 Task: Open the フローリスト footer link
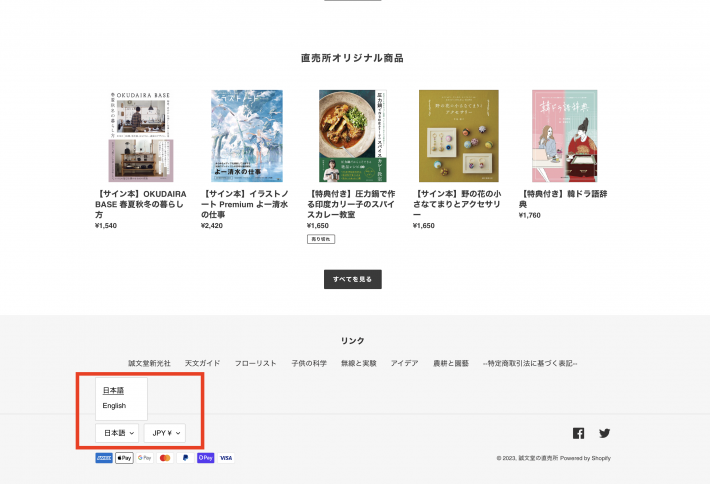(255, 363)
